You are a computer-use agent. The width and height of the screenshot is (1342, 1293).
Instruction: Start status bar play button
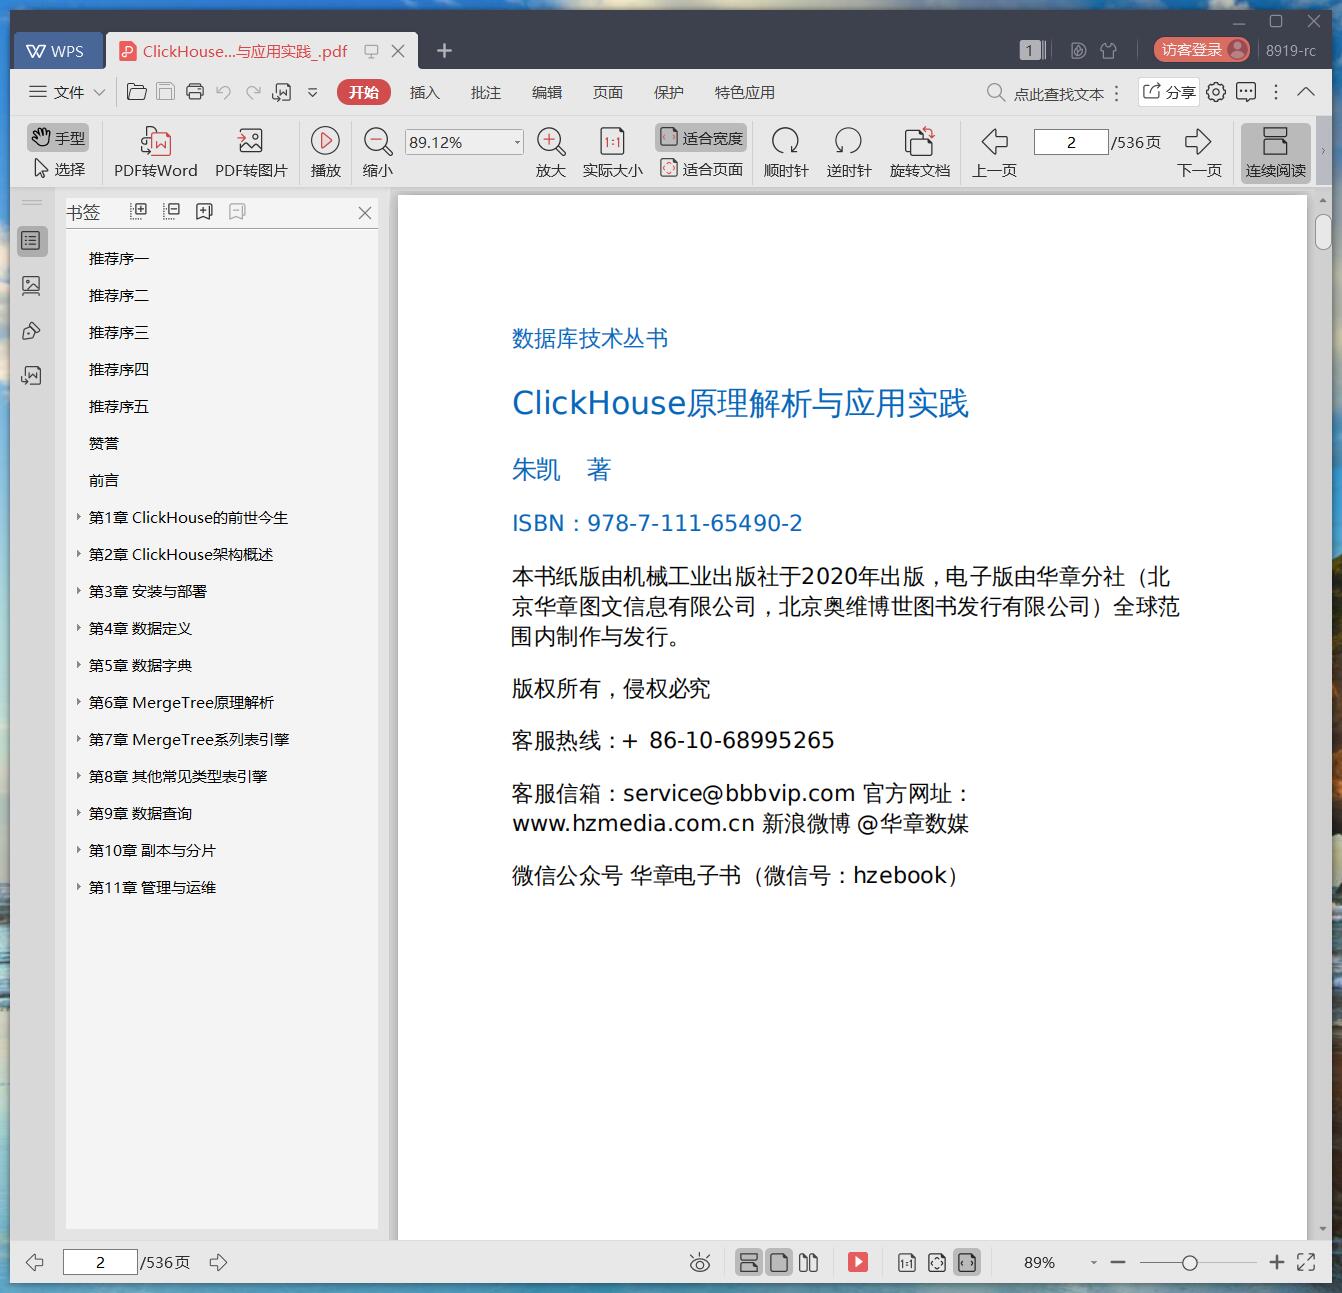(858, 1263)
